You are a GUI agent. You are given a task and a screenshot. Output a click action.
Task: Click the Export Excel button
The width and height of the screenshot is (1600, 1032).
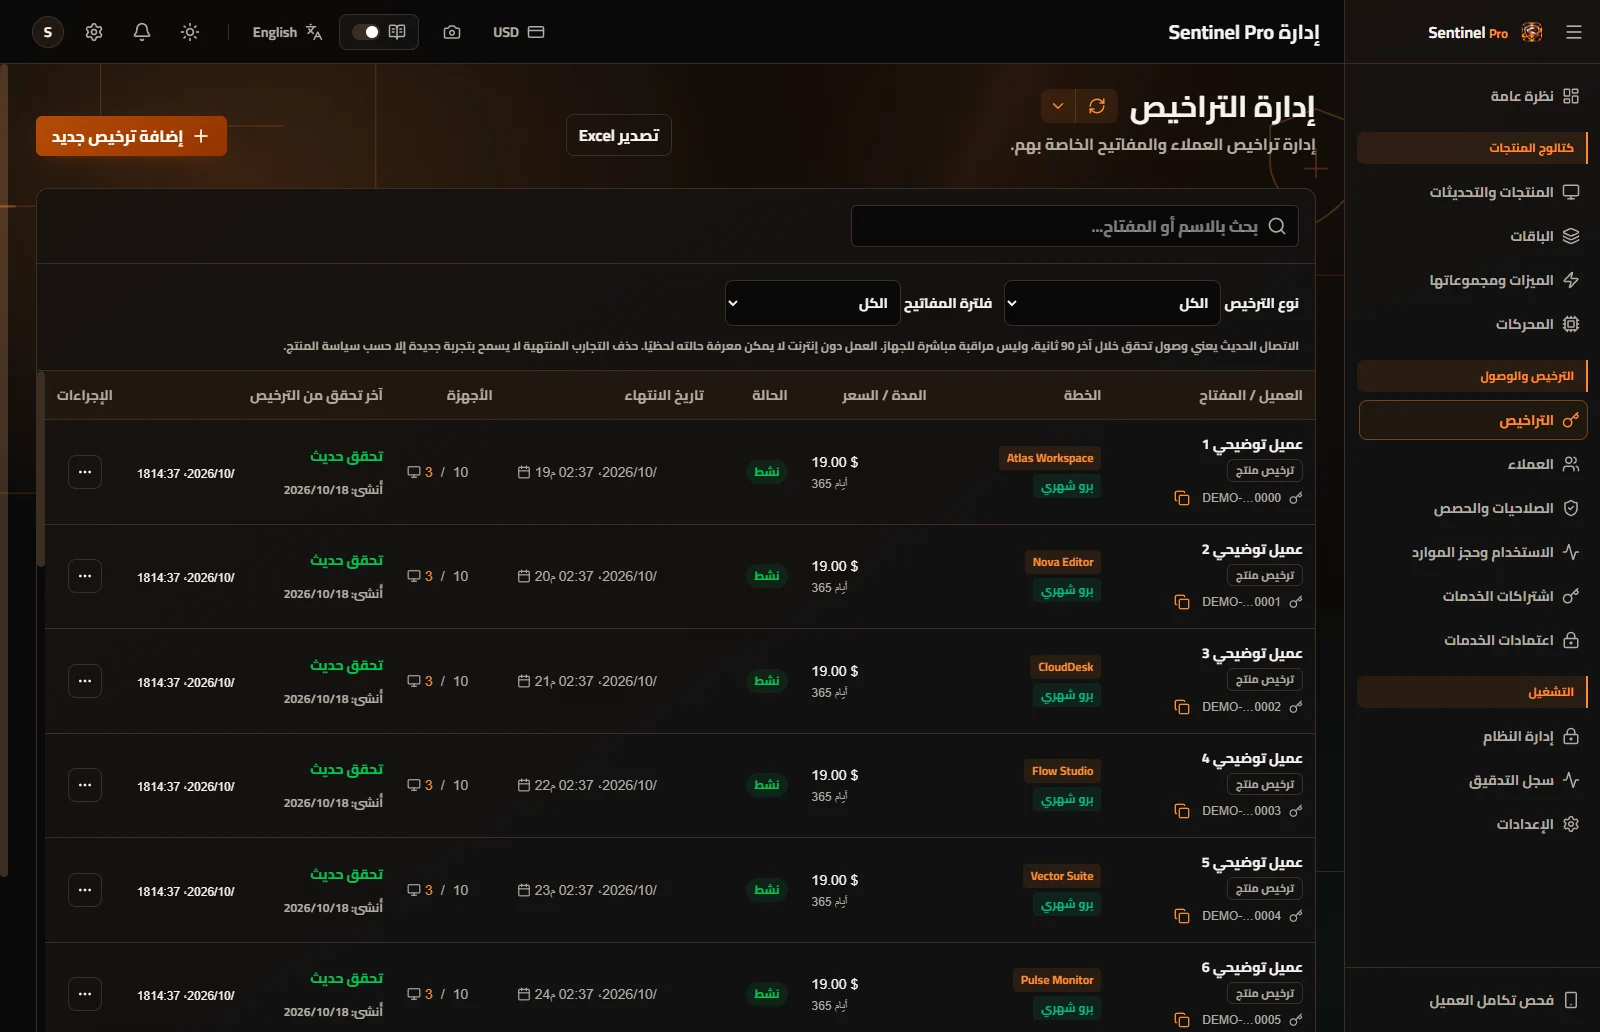pyautogui.click(x=619, y=135)
